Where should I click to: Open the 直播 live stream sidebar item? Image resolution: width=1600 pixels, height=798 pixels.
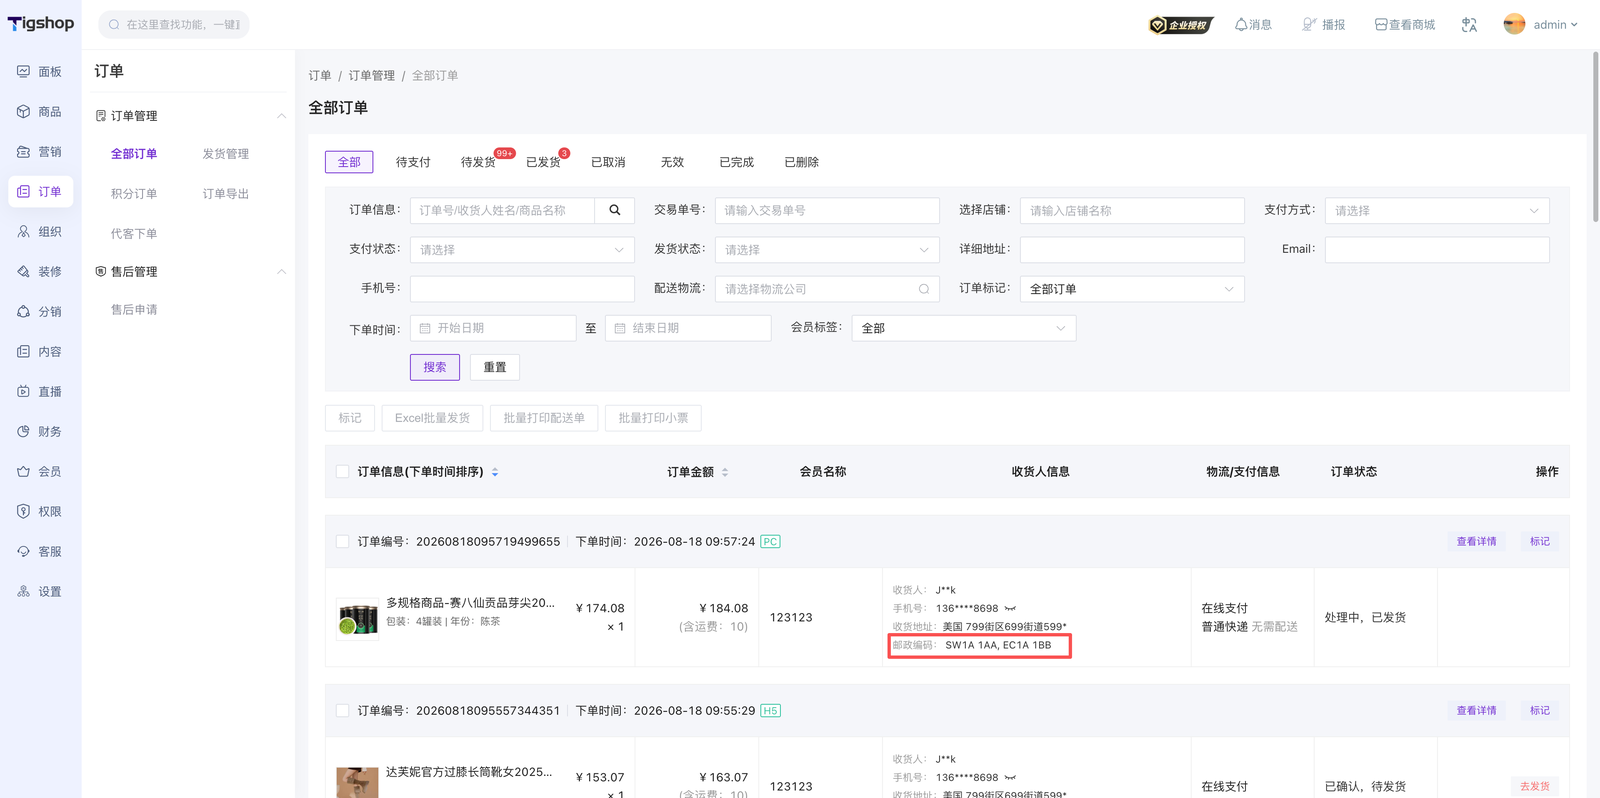[40, 392]
